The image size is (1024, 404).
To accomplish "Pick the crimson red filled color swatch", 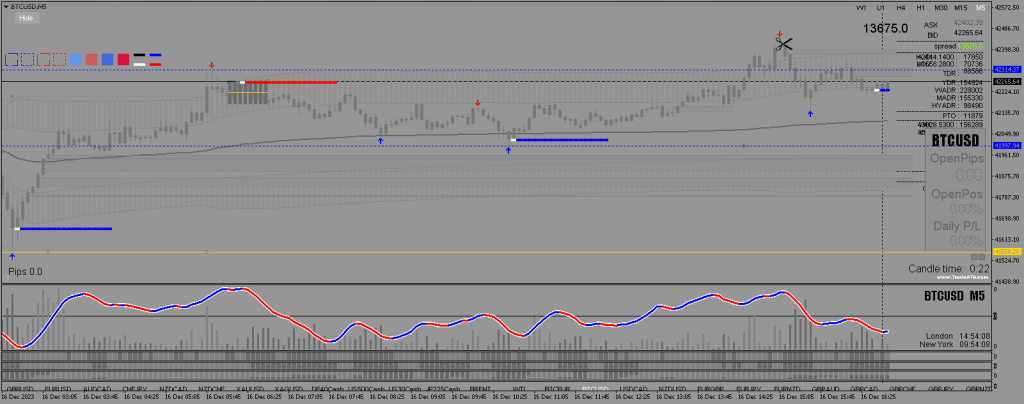I will pyautogui.click(x=123, y=59).
